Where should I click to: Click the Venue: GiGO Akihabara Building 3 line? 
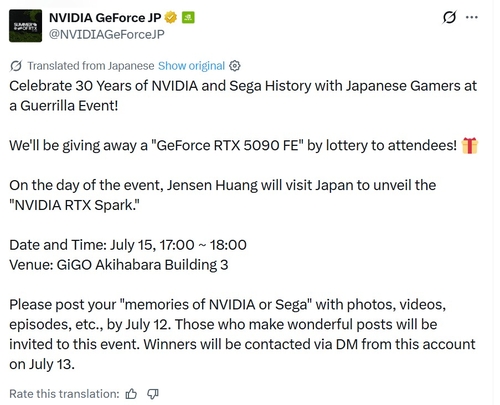(119, 265)
